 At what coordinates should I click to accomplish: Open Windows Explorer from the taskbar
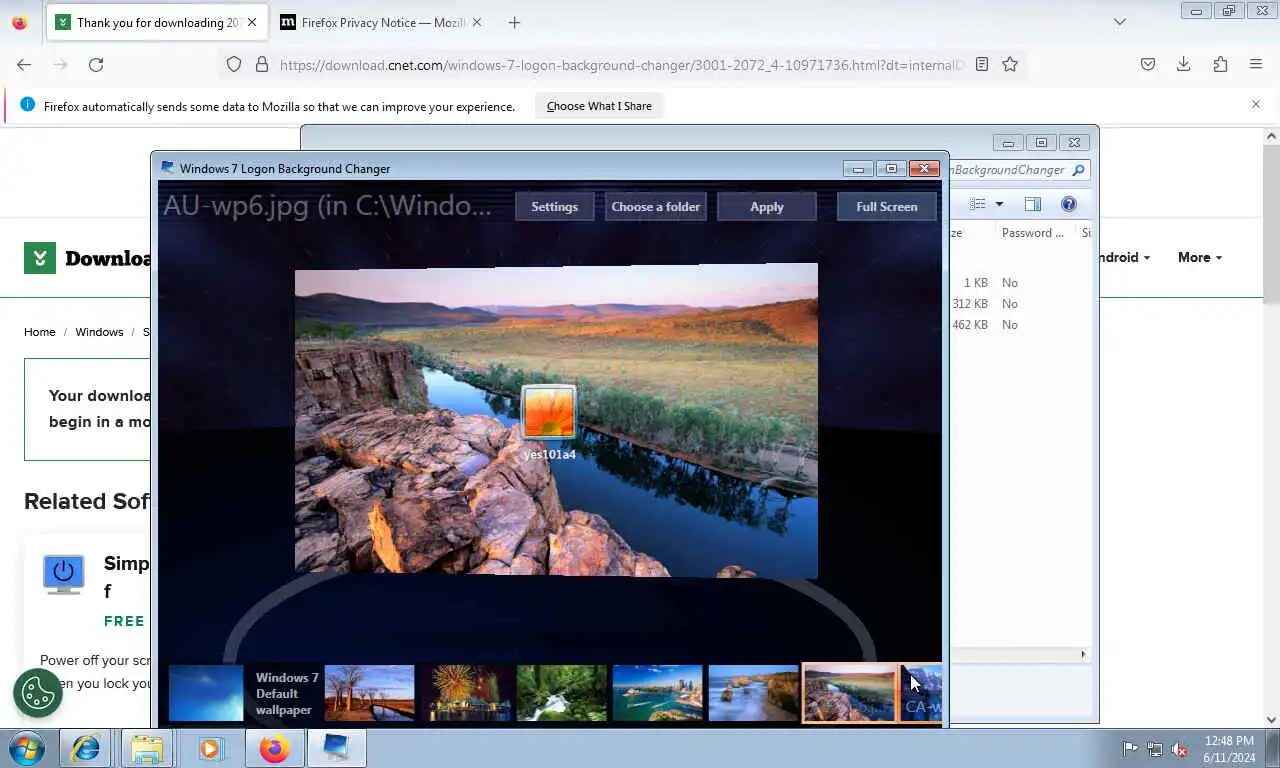[x=147, y=748]
